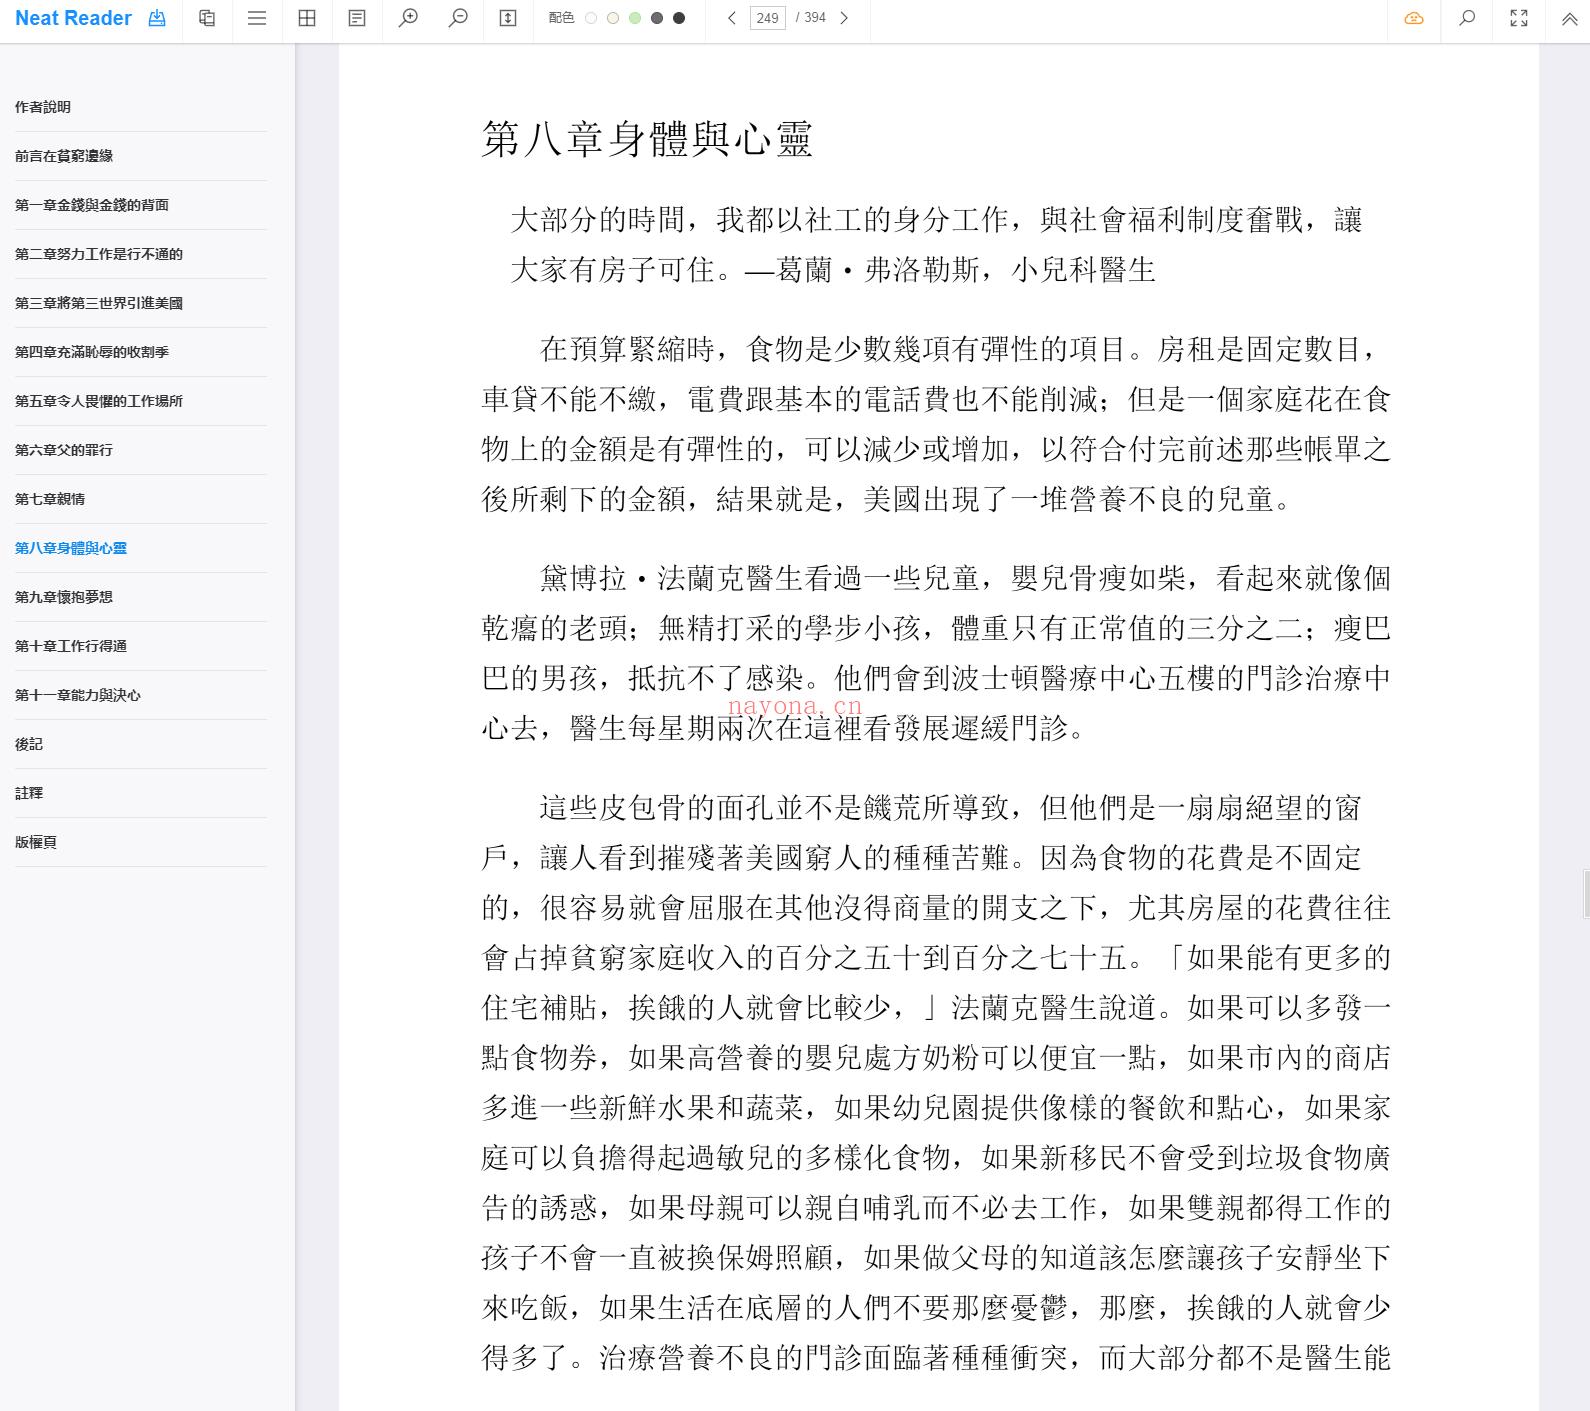Click the total pages text 394
This screenshot has height=1411, width=1590.
coord(815,18)
